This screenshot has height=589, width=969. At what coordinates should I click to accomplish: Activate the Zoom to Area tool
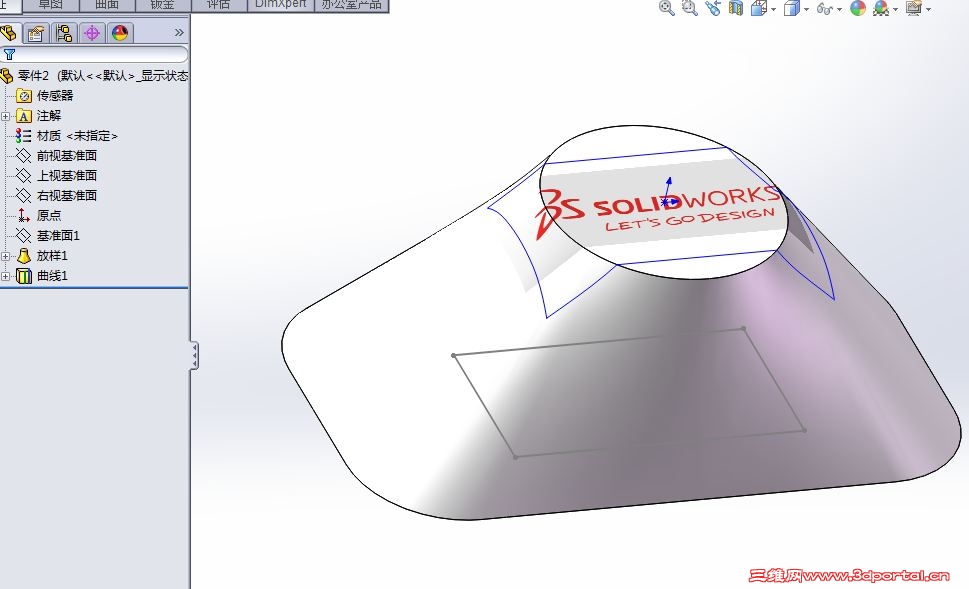[689, 8]
